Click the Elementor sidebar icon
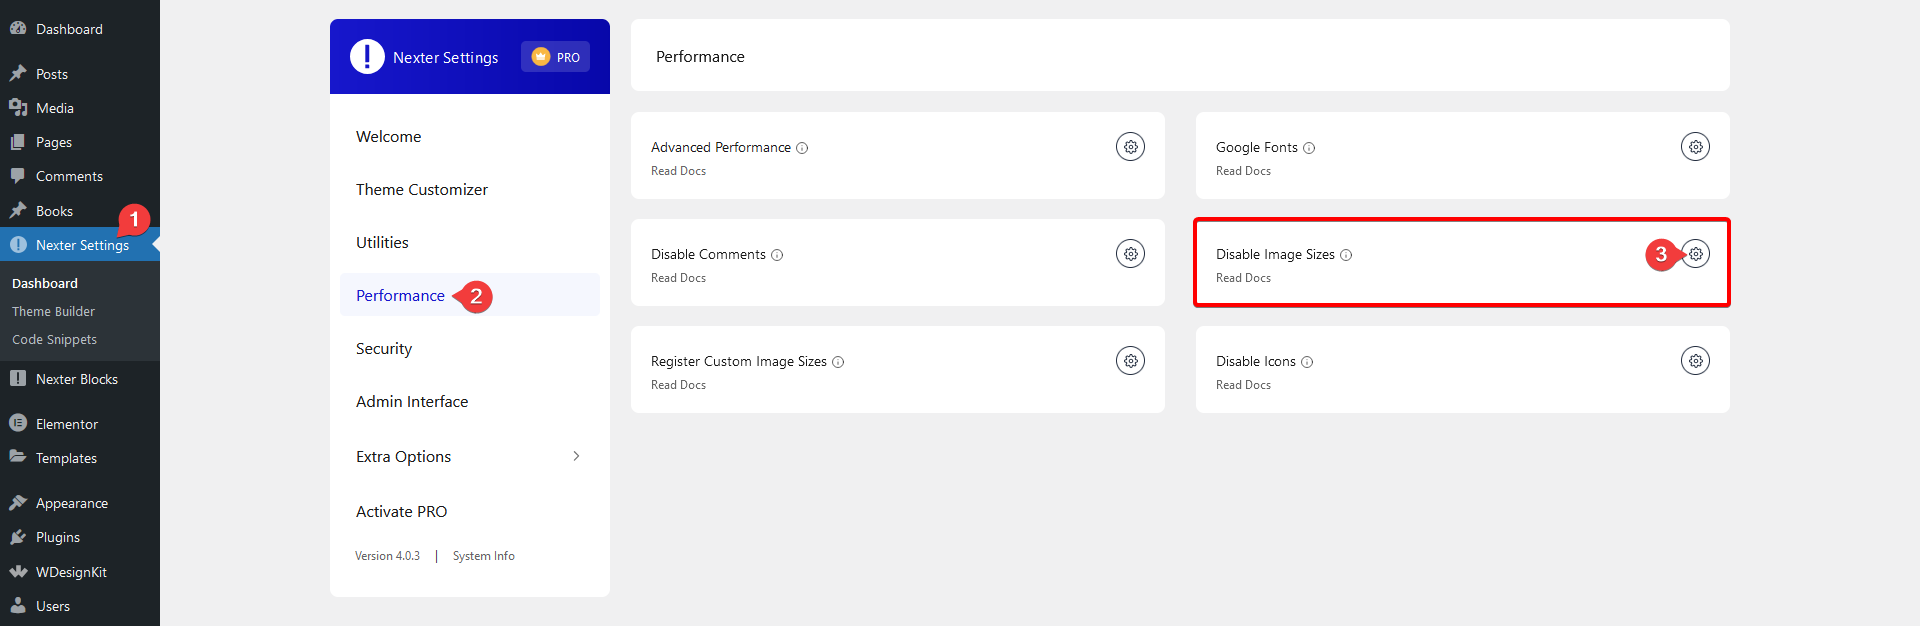 pos(18,423)
